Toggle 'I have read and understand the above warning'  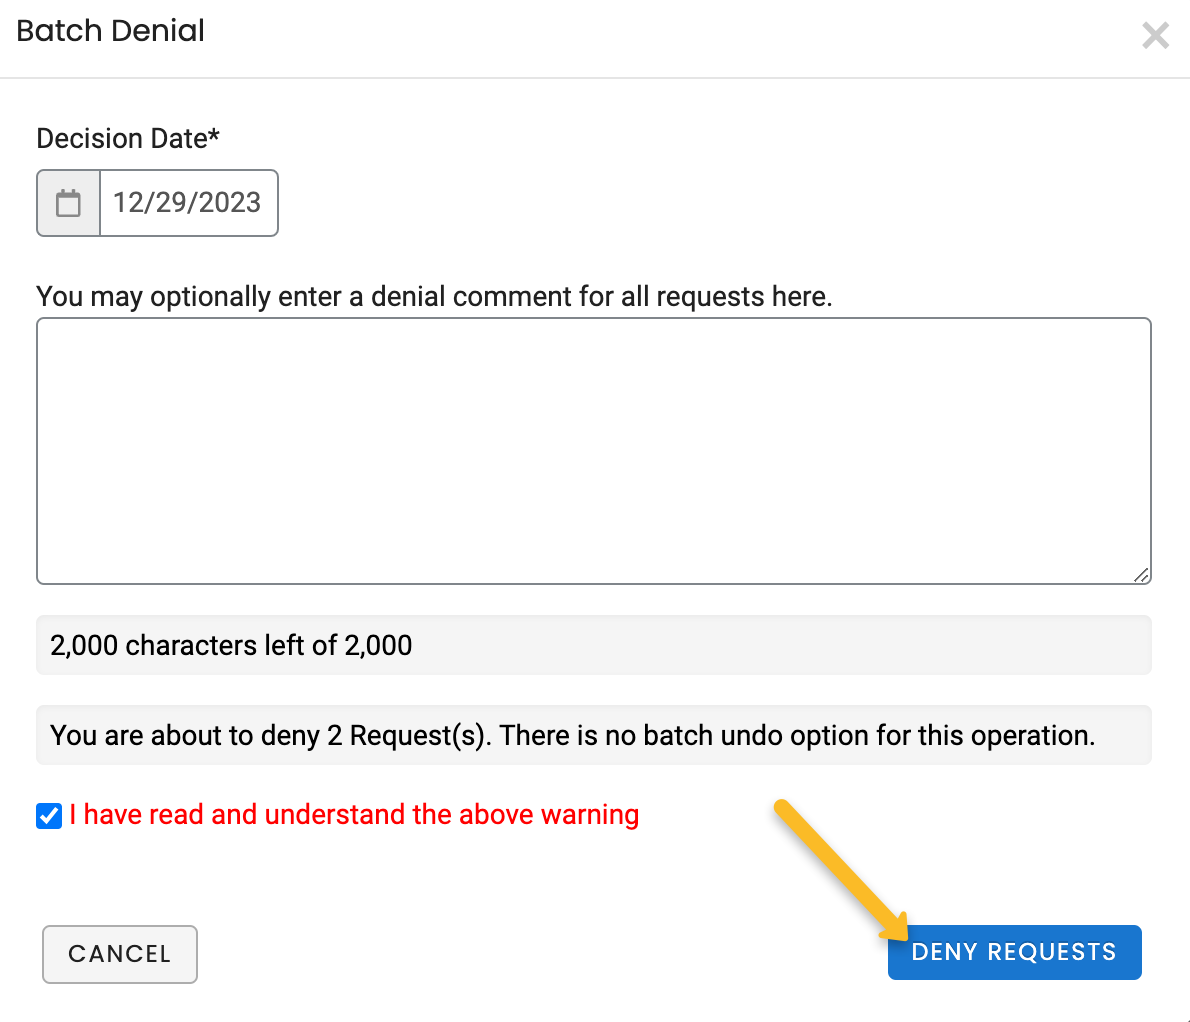click(49, 816)
